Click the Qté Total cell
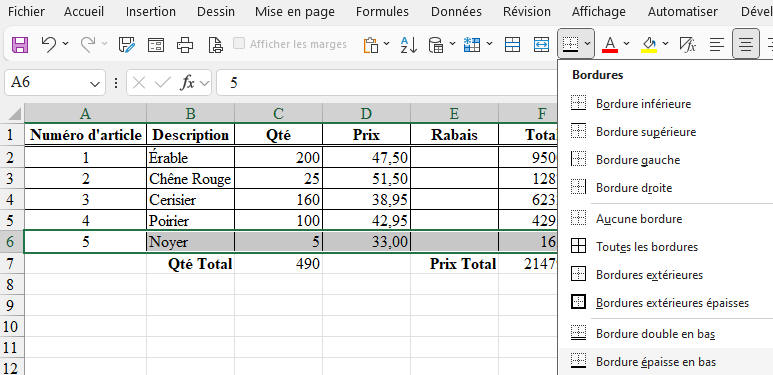The width and height of the screenshot is (773, 375). [x=190, y=264]
